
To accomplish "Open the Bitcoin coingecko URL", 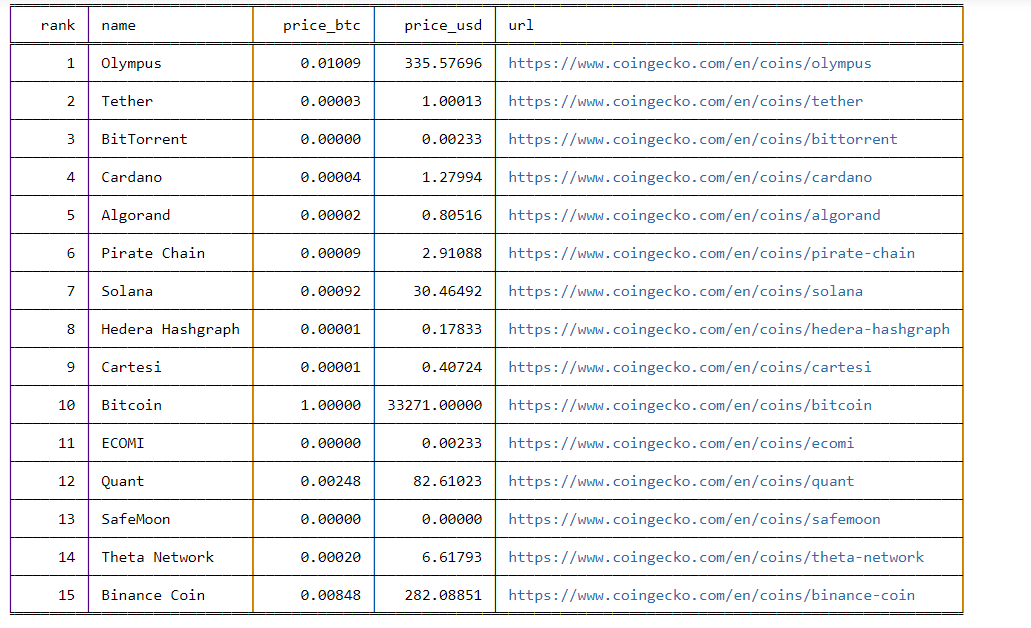I will (690, 406).
